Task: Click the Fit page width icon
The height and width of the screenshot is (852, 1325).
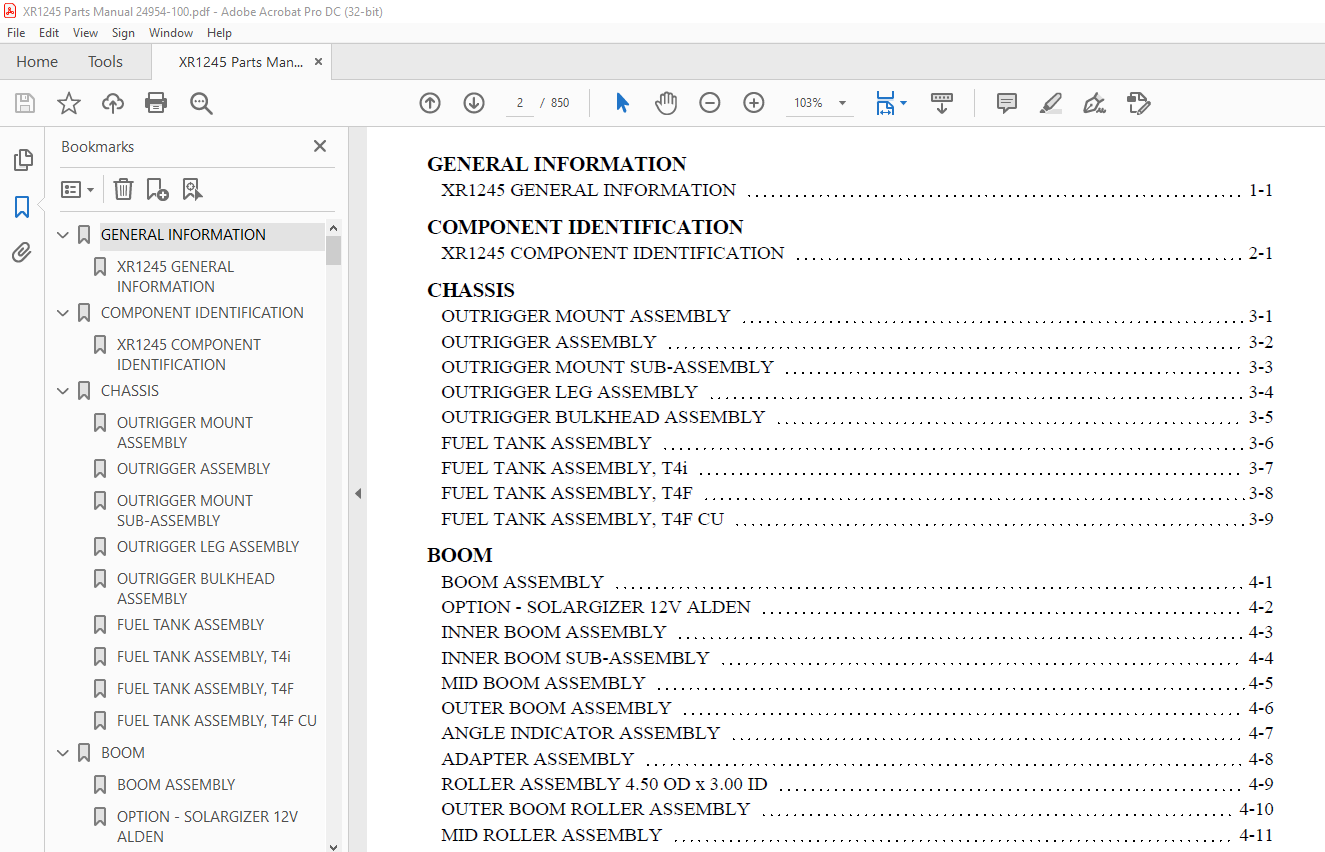Action: 885,103
